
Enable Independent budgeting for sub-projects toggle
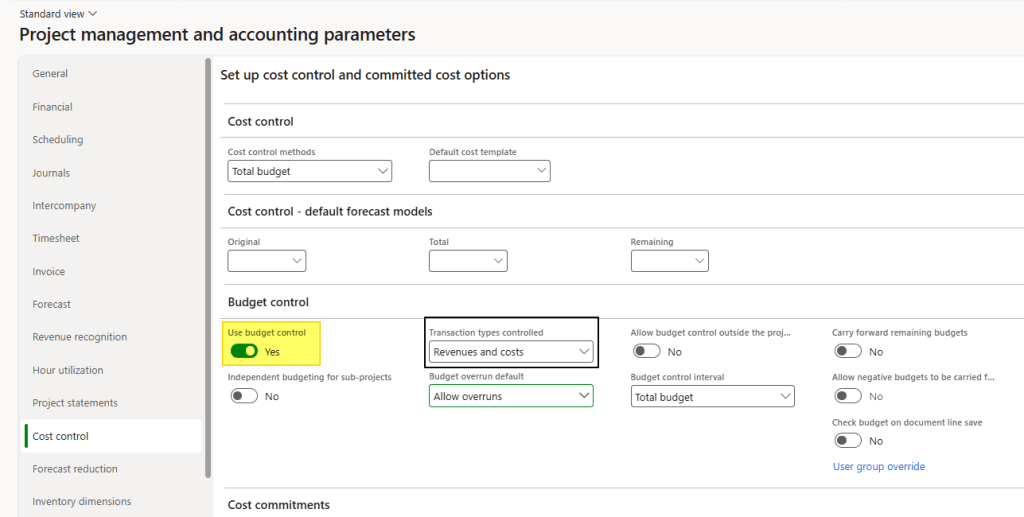coord(244,396)
